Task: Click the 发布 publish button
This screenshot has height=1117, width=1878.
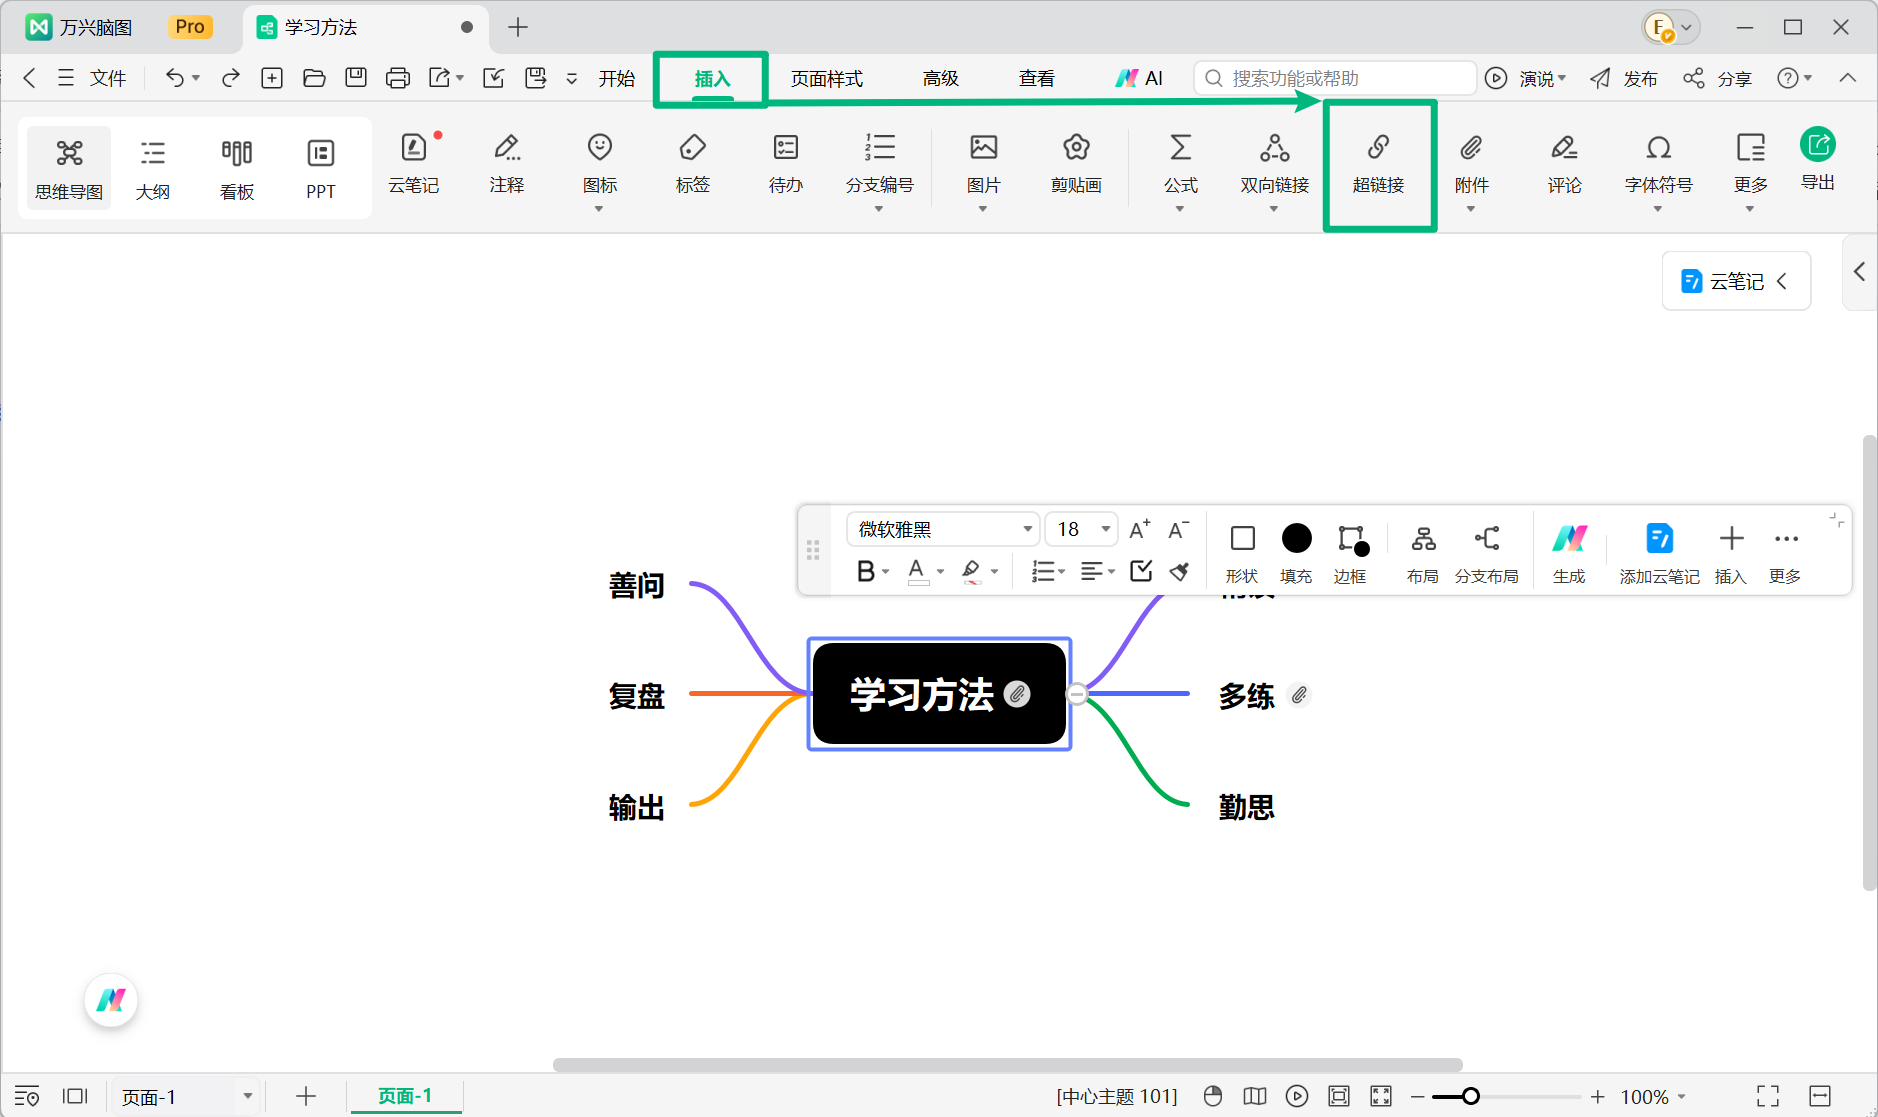Action: tap(1624, 78)
